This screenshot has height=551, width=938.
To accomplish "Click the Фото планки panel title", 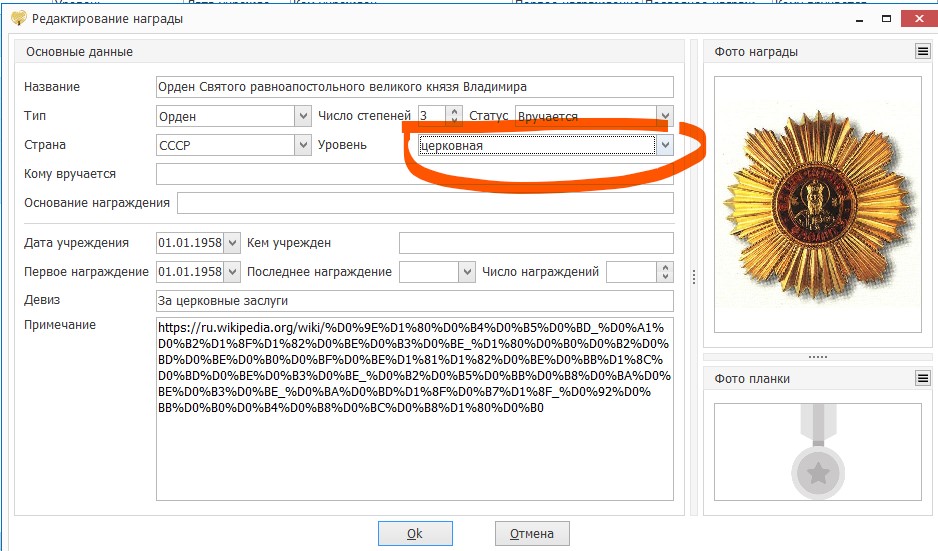I will click(752, 379).
